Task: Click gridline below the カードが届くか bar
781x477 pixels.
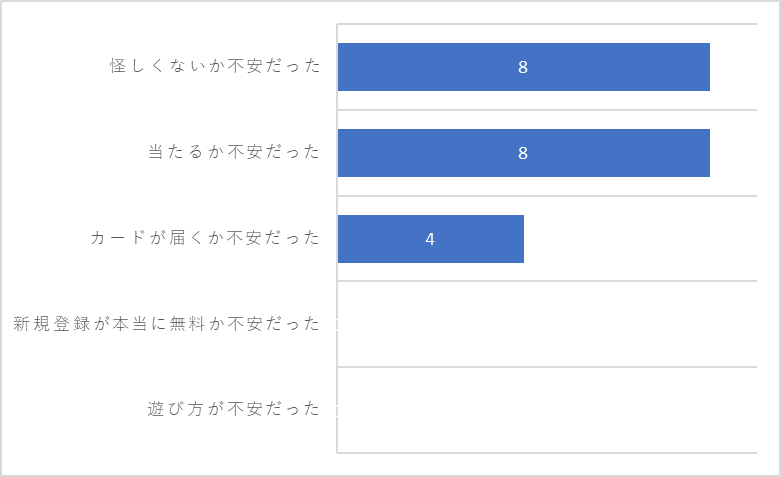Action: click(x=547, y=281)
